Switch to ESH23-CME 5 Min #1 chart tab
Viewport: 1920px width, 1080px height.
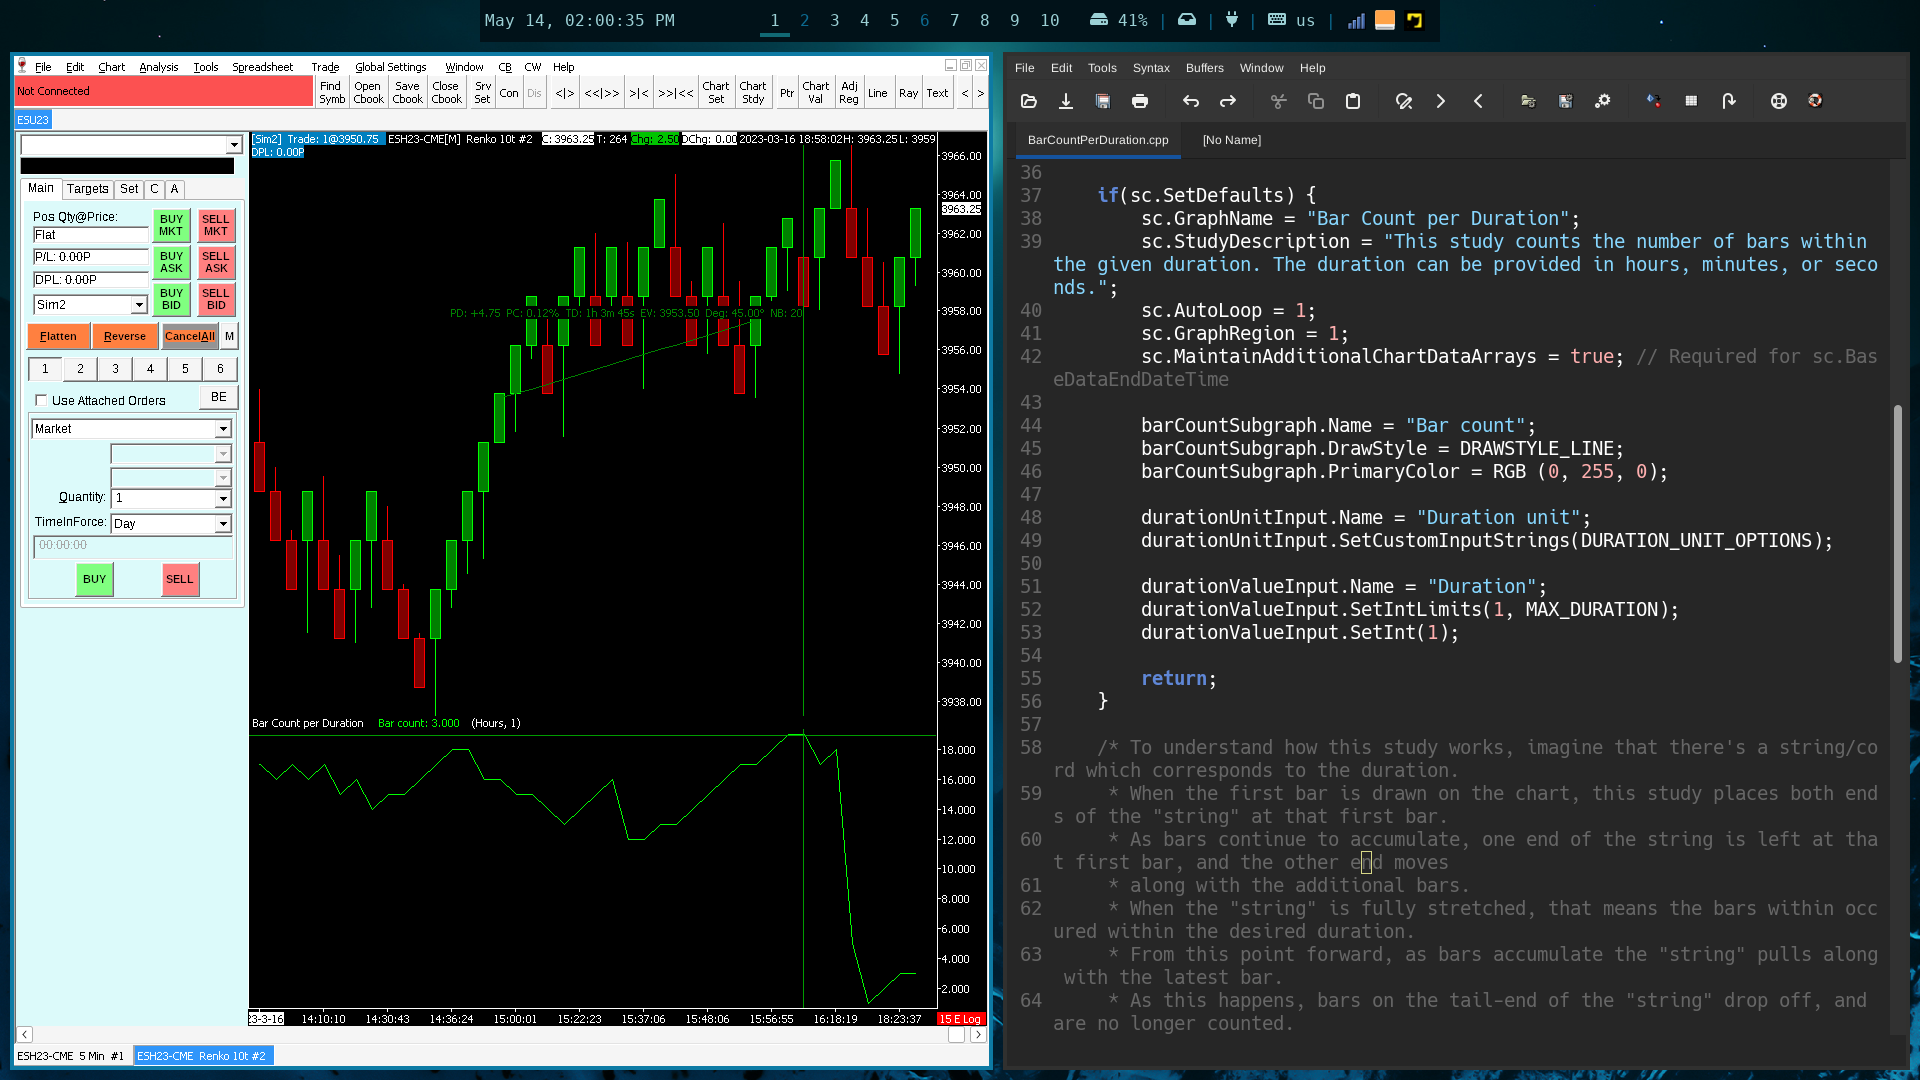click(x=71, y=1056)
